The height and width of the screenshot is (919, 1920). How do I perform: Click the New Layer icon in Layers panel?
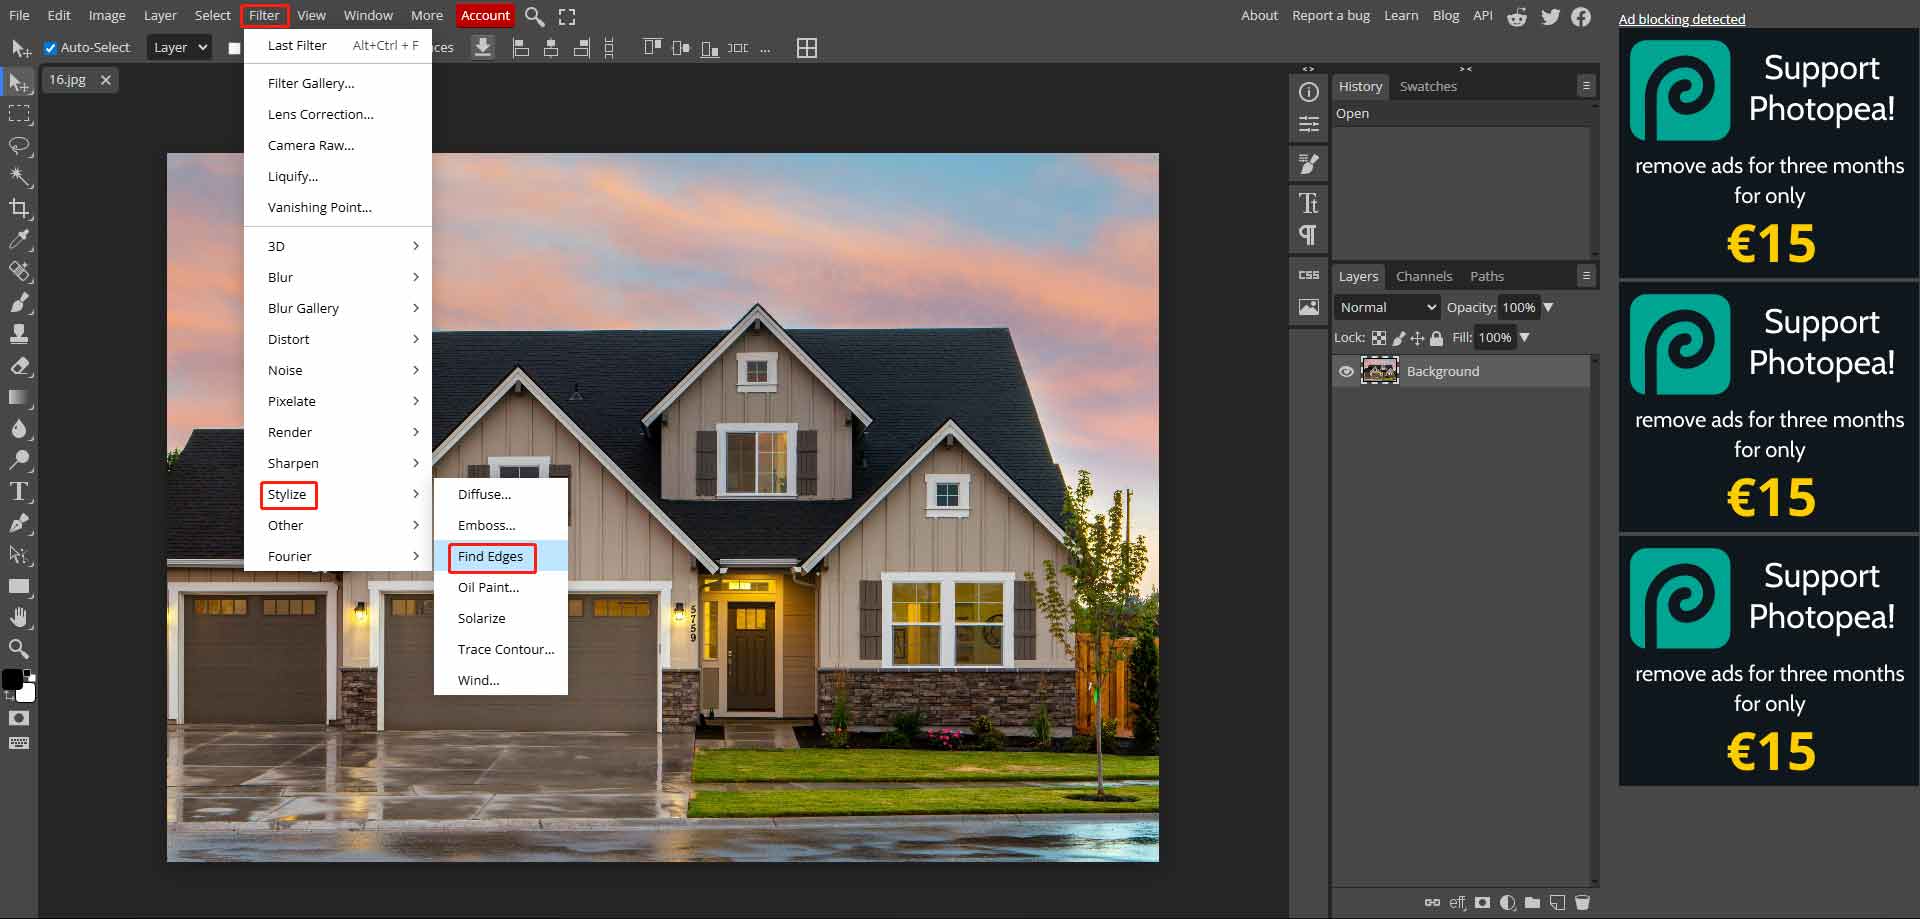1556,902
